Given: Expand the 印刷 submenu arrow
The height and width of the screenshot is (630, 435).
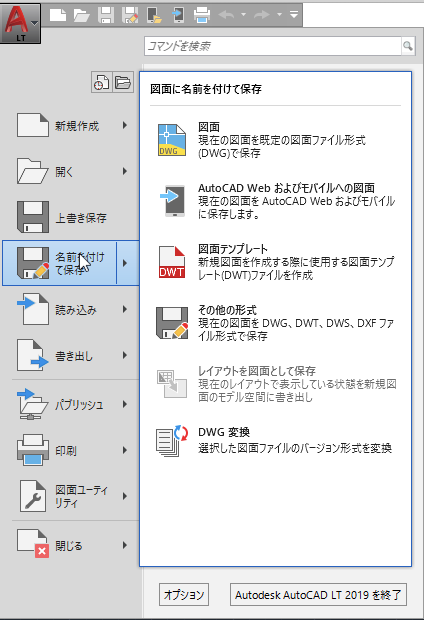Looking at the screenshot, I should pos(125,450).
